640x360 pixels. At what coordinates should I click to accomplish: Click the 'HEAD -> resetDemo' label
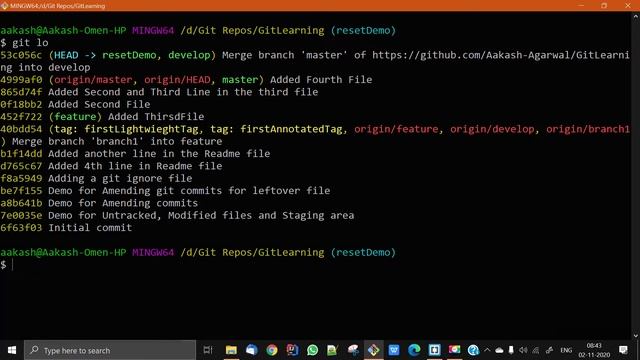pos(105,55)
